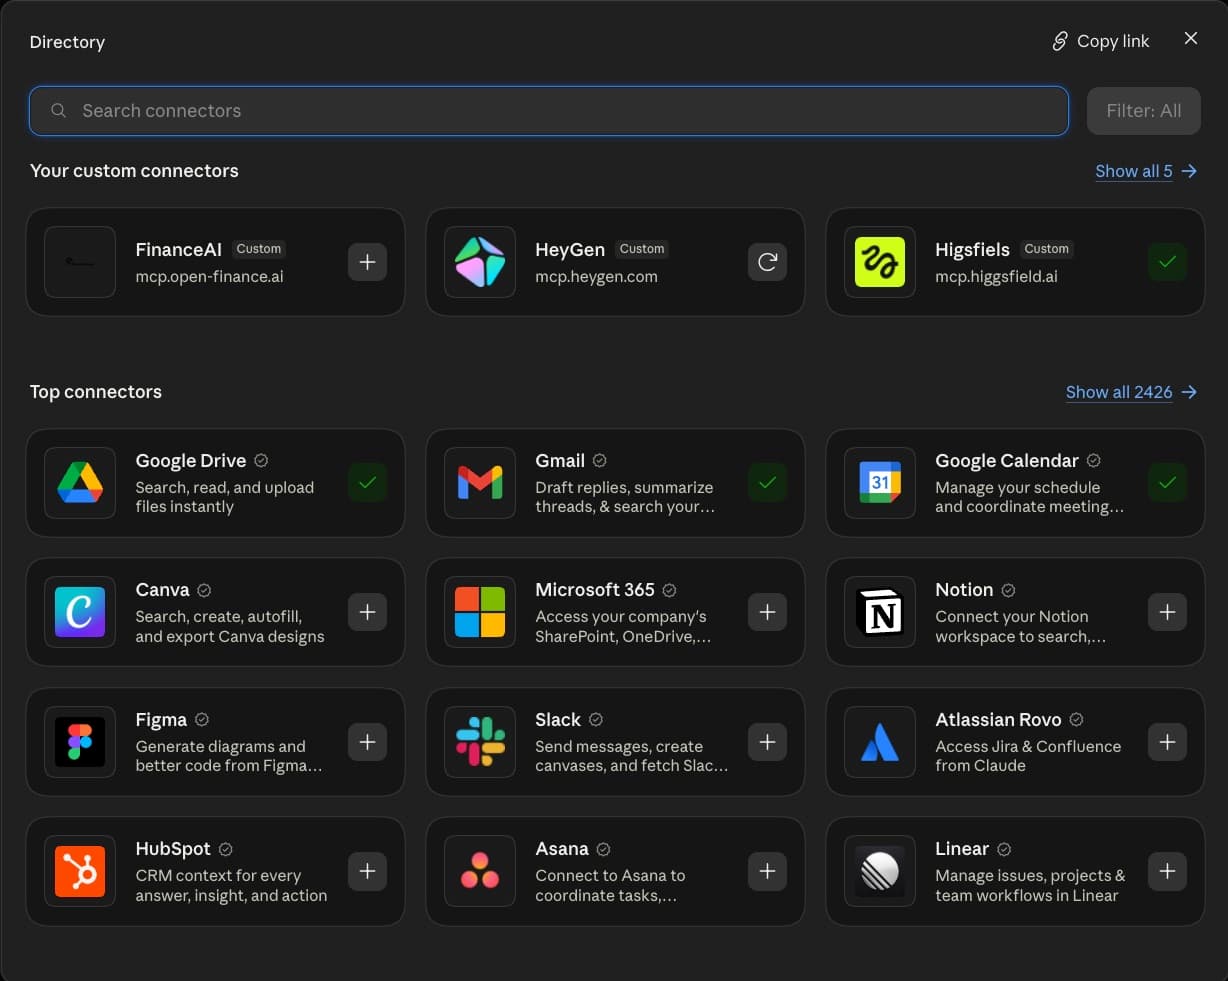Click the Asana logo icon
Image resolution: width=1228 pixels, height=981 pixels.
click(480, 871)
